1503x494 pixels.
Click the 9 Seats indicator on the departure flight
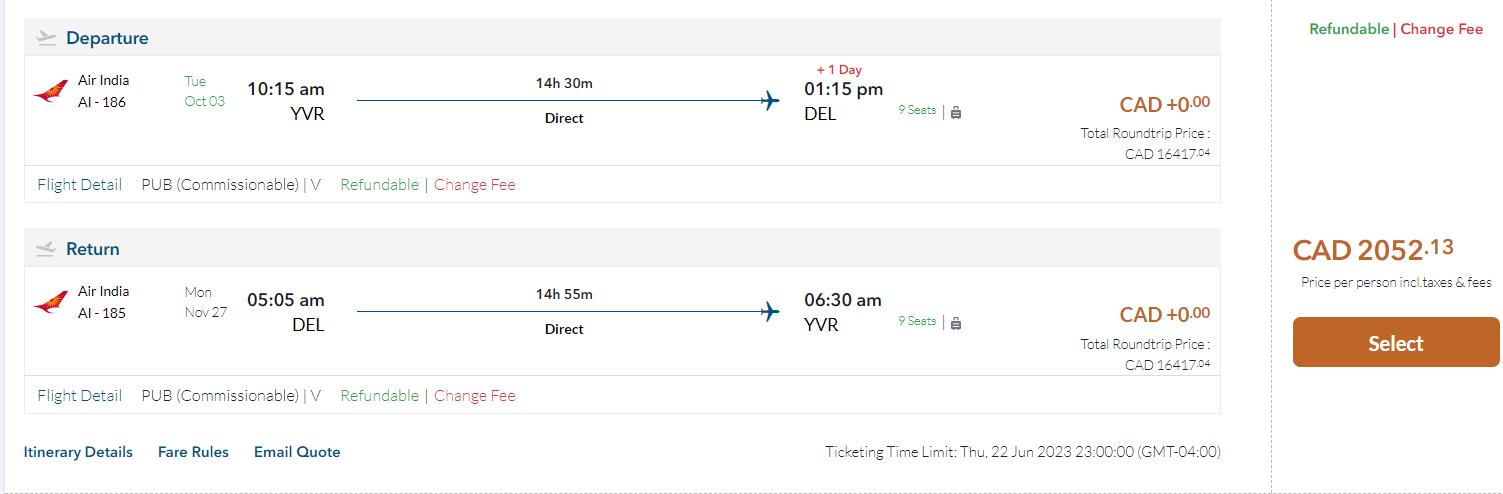coord(917,110)
